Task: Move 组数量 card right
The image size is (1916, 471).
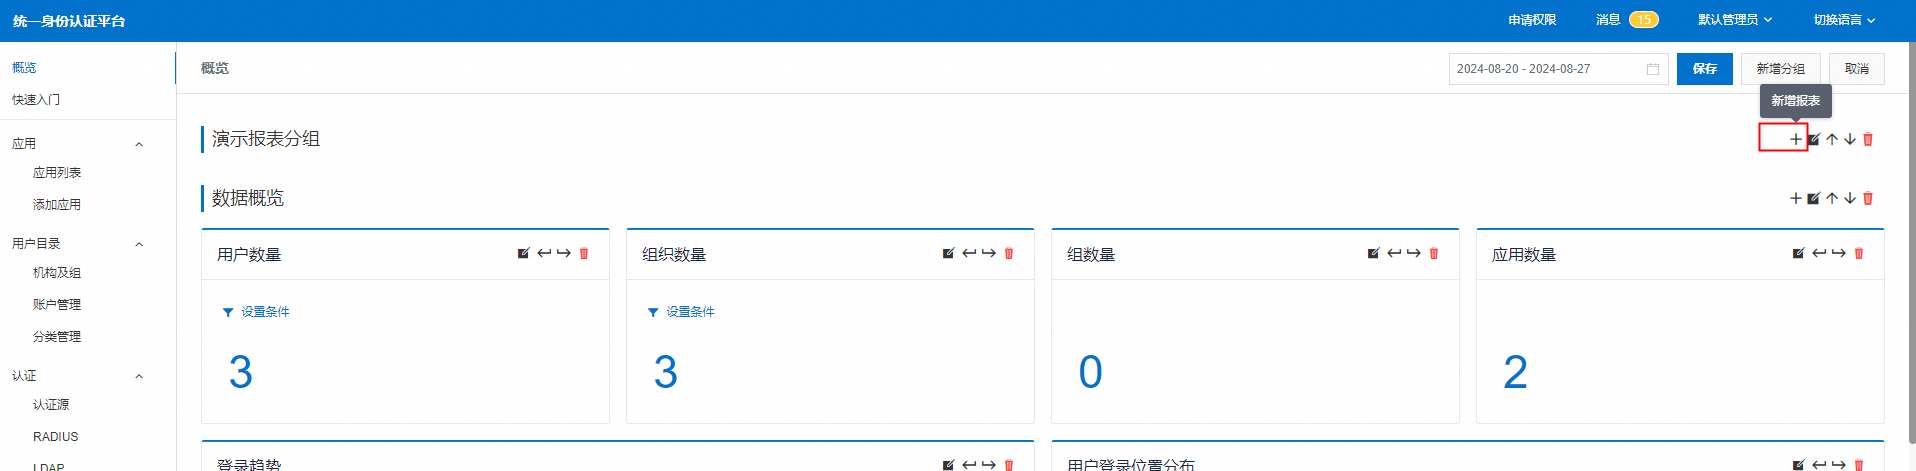Action: (1413, 253)
